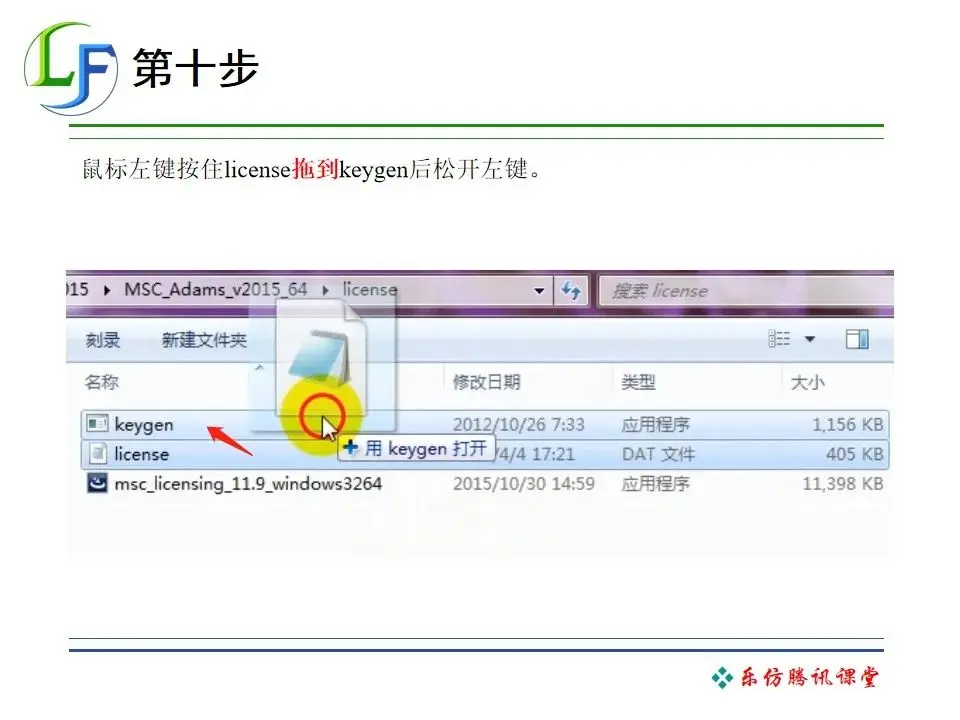Sort files by the 修改日期 column header
The image size is (960, 720).
point(487,382)
